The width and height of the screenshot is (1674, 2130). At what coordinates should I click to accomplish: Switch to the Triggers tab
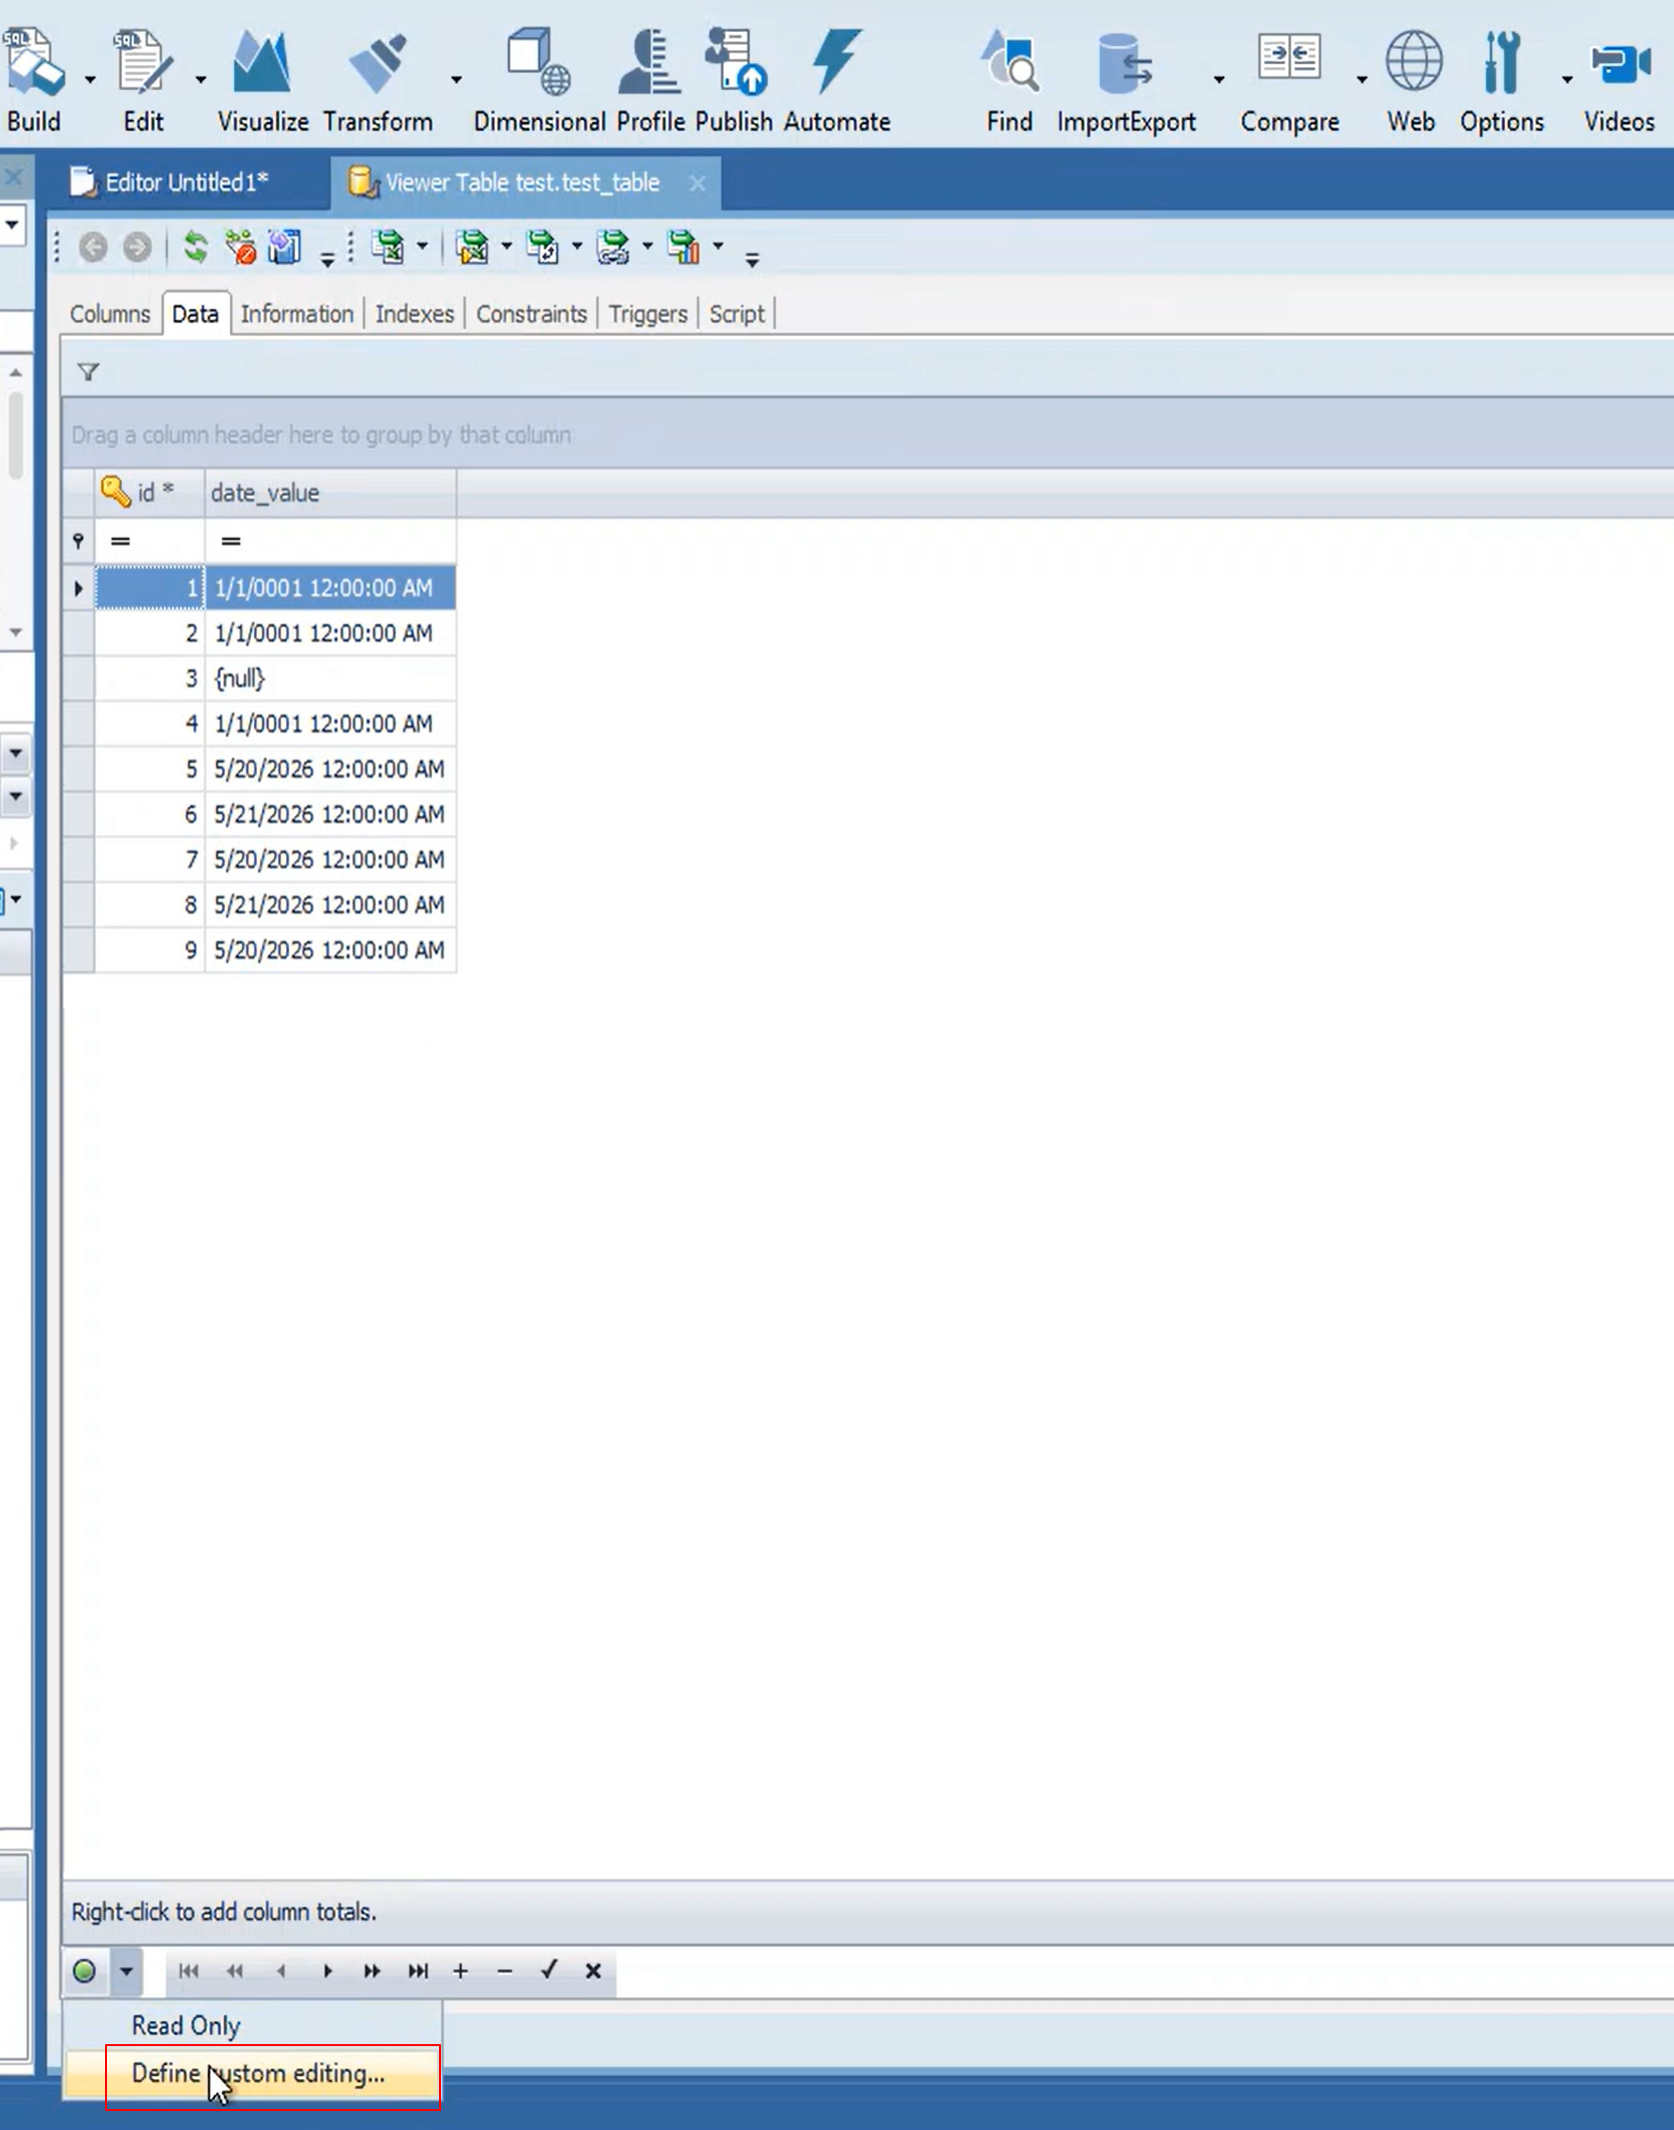(648, 314)
